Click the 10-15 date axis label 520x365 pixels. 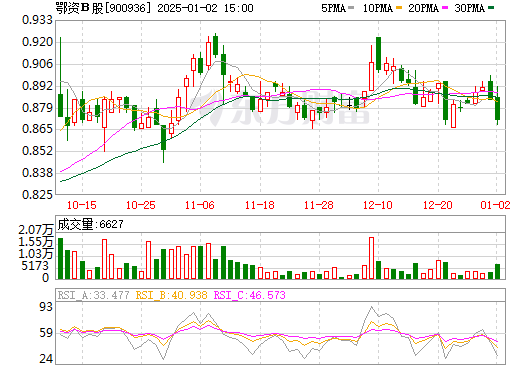82,205
